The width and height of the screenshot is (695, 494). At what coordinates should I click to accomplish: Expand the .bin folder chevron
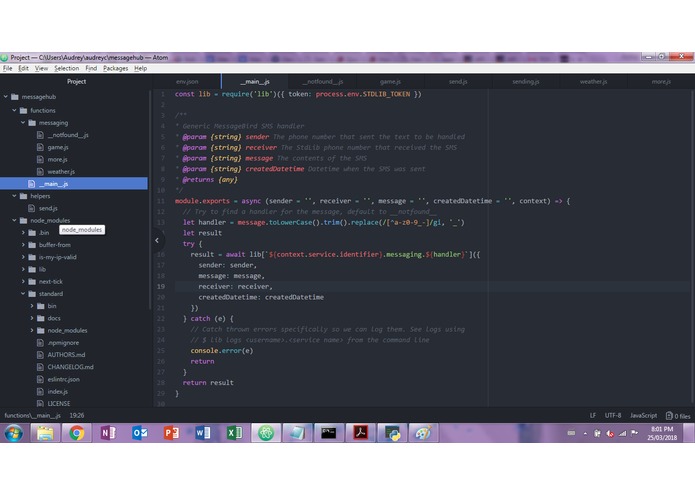[23, 233]
